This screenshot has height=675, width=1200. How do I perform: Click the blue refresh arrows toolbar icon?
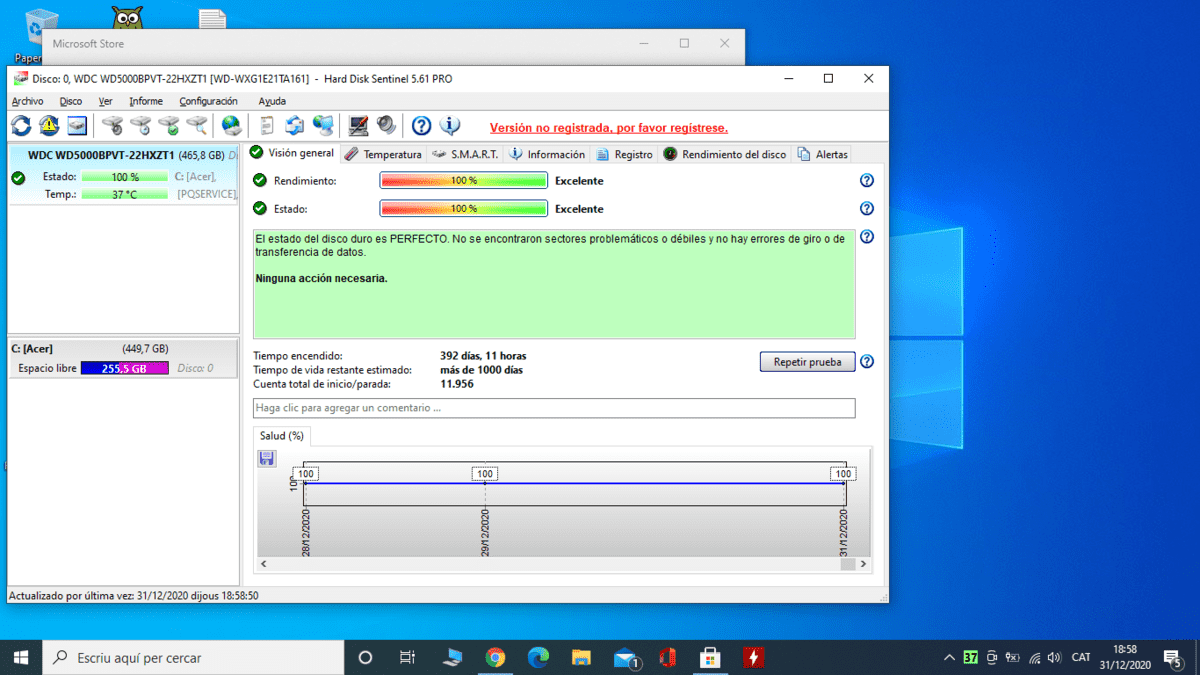point(21,126)
